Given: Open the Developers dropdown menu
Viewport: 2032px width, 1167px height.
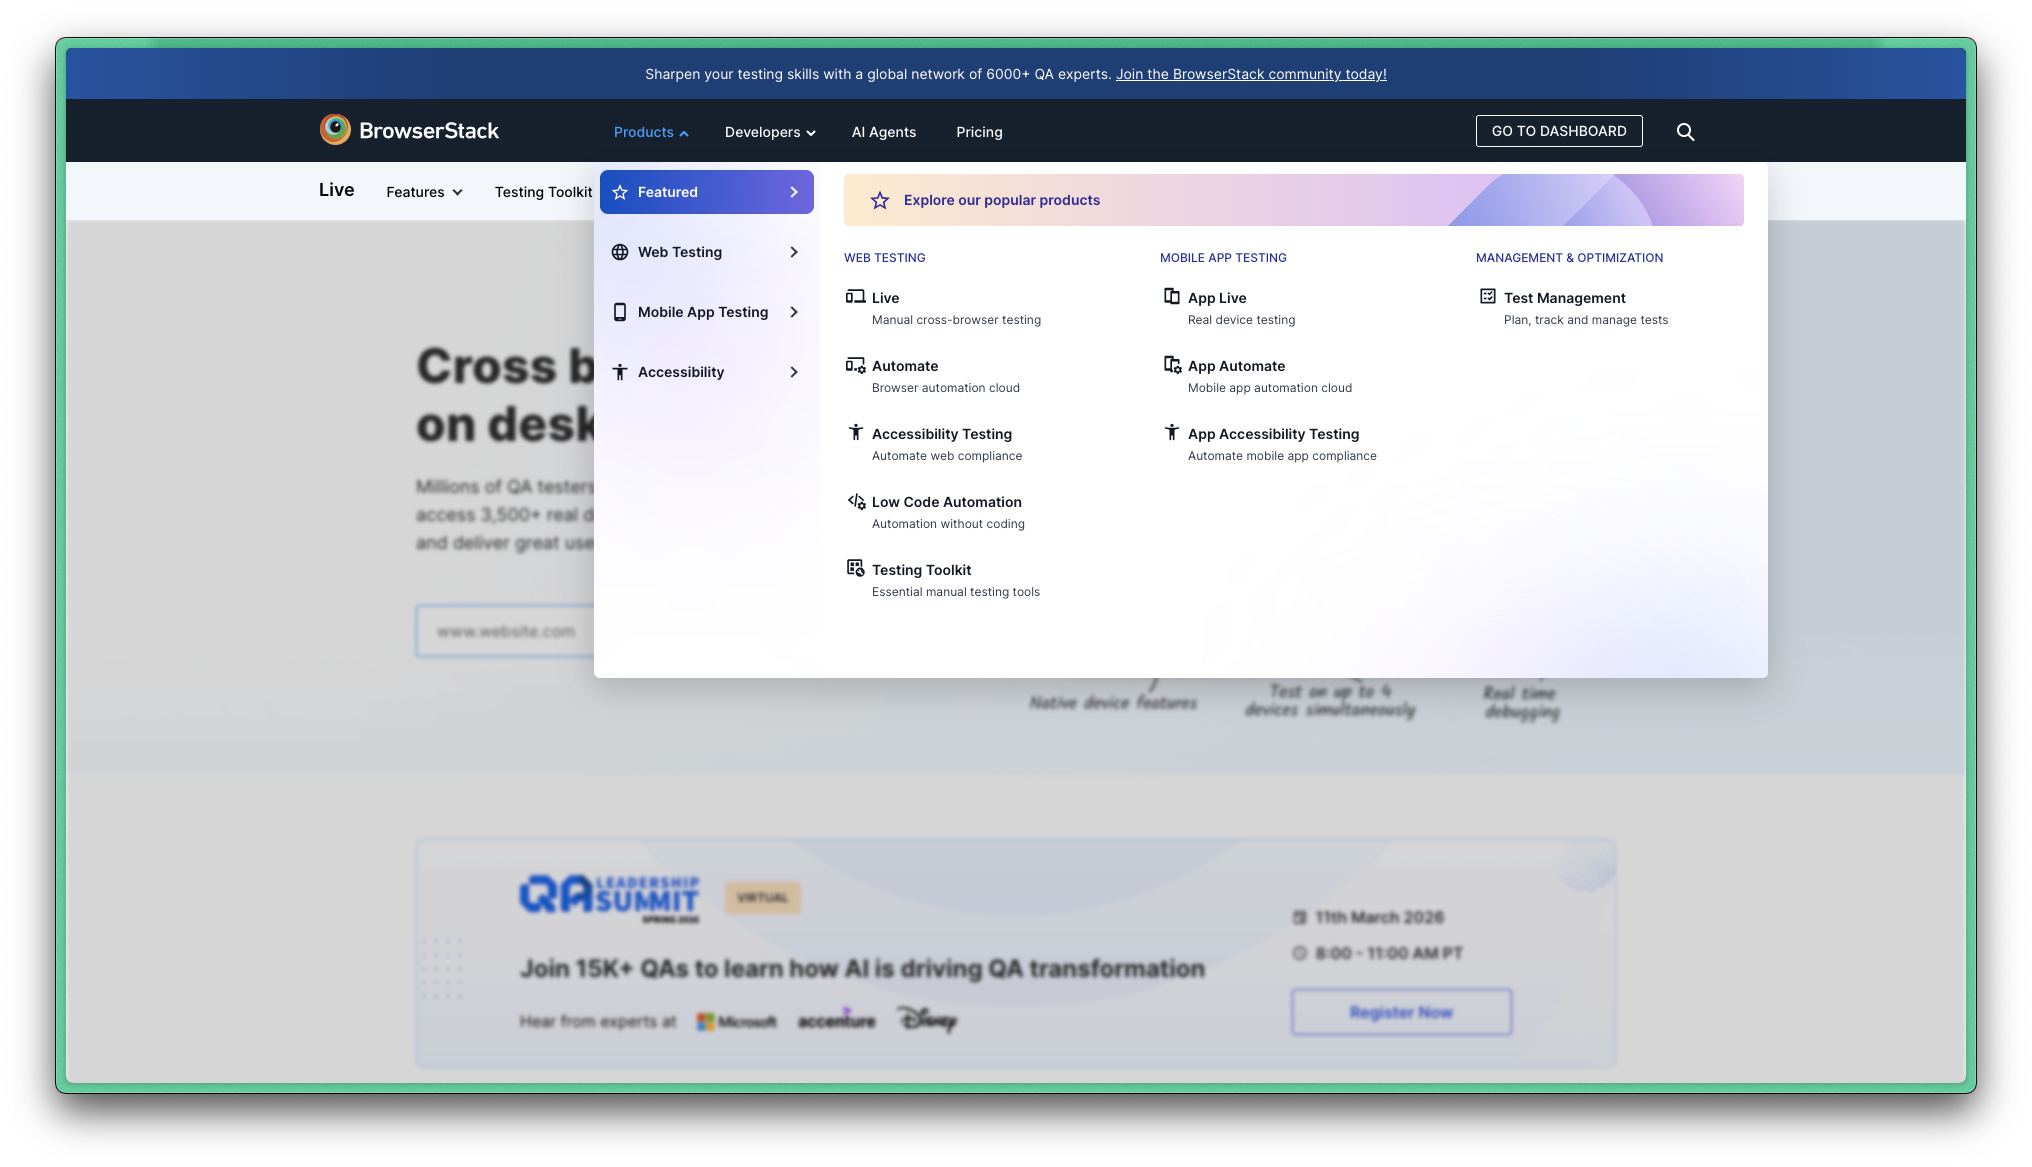Looking at the screenshot, I should pyautogui.click(x=769, y=132).
